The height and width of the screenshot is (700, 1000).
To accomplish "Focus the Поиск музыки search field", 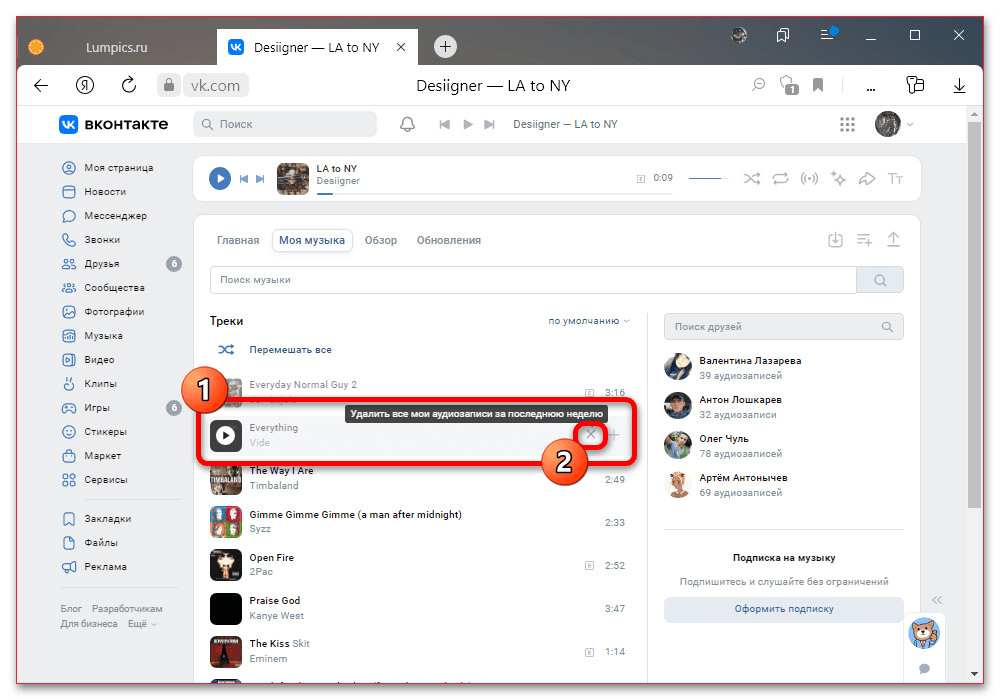I will [533, 280].
